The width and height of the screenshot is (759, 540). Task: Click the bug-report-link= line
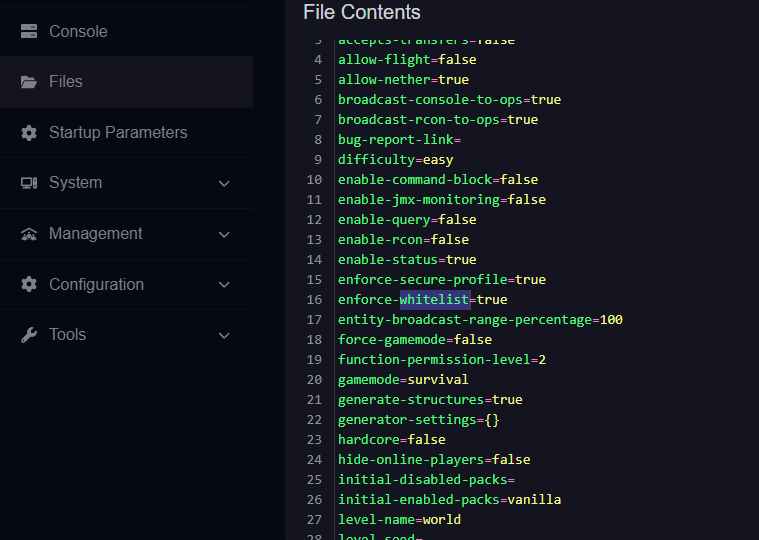pyautogui.click(x=399, y=139)
